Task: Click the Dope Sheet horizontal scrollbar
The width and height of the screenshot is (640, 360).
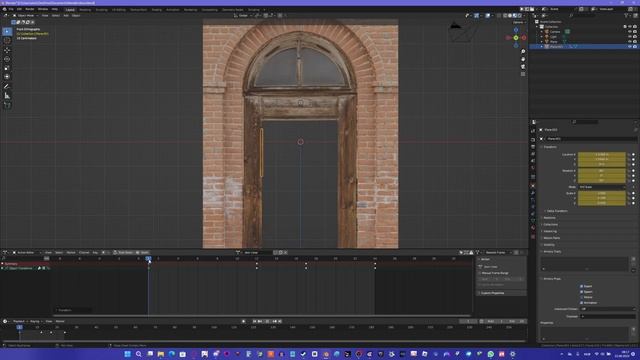Action: [261, 316]
